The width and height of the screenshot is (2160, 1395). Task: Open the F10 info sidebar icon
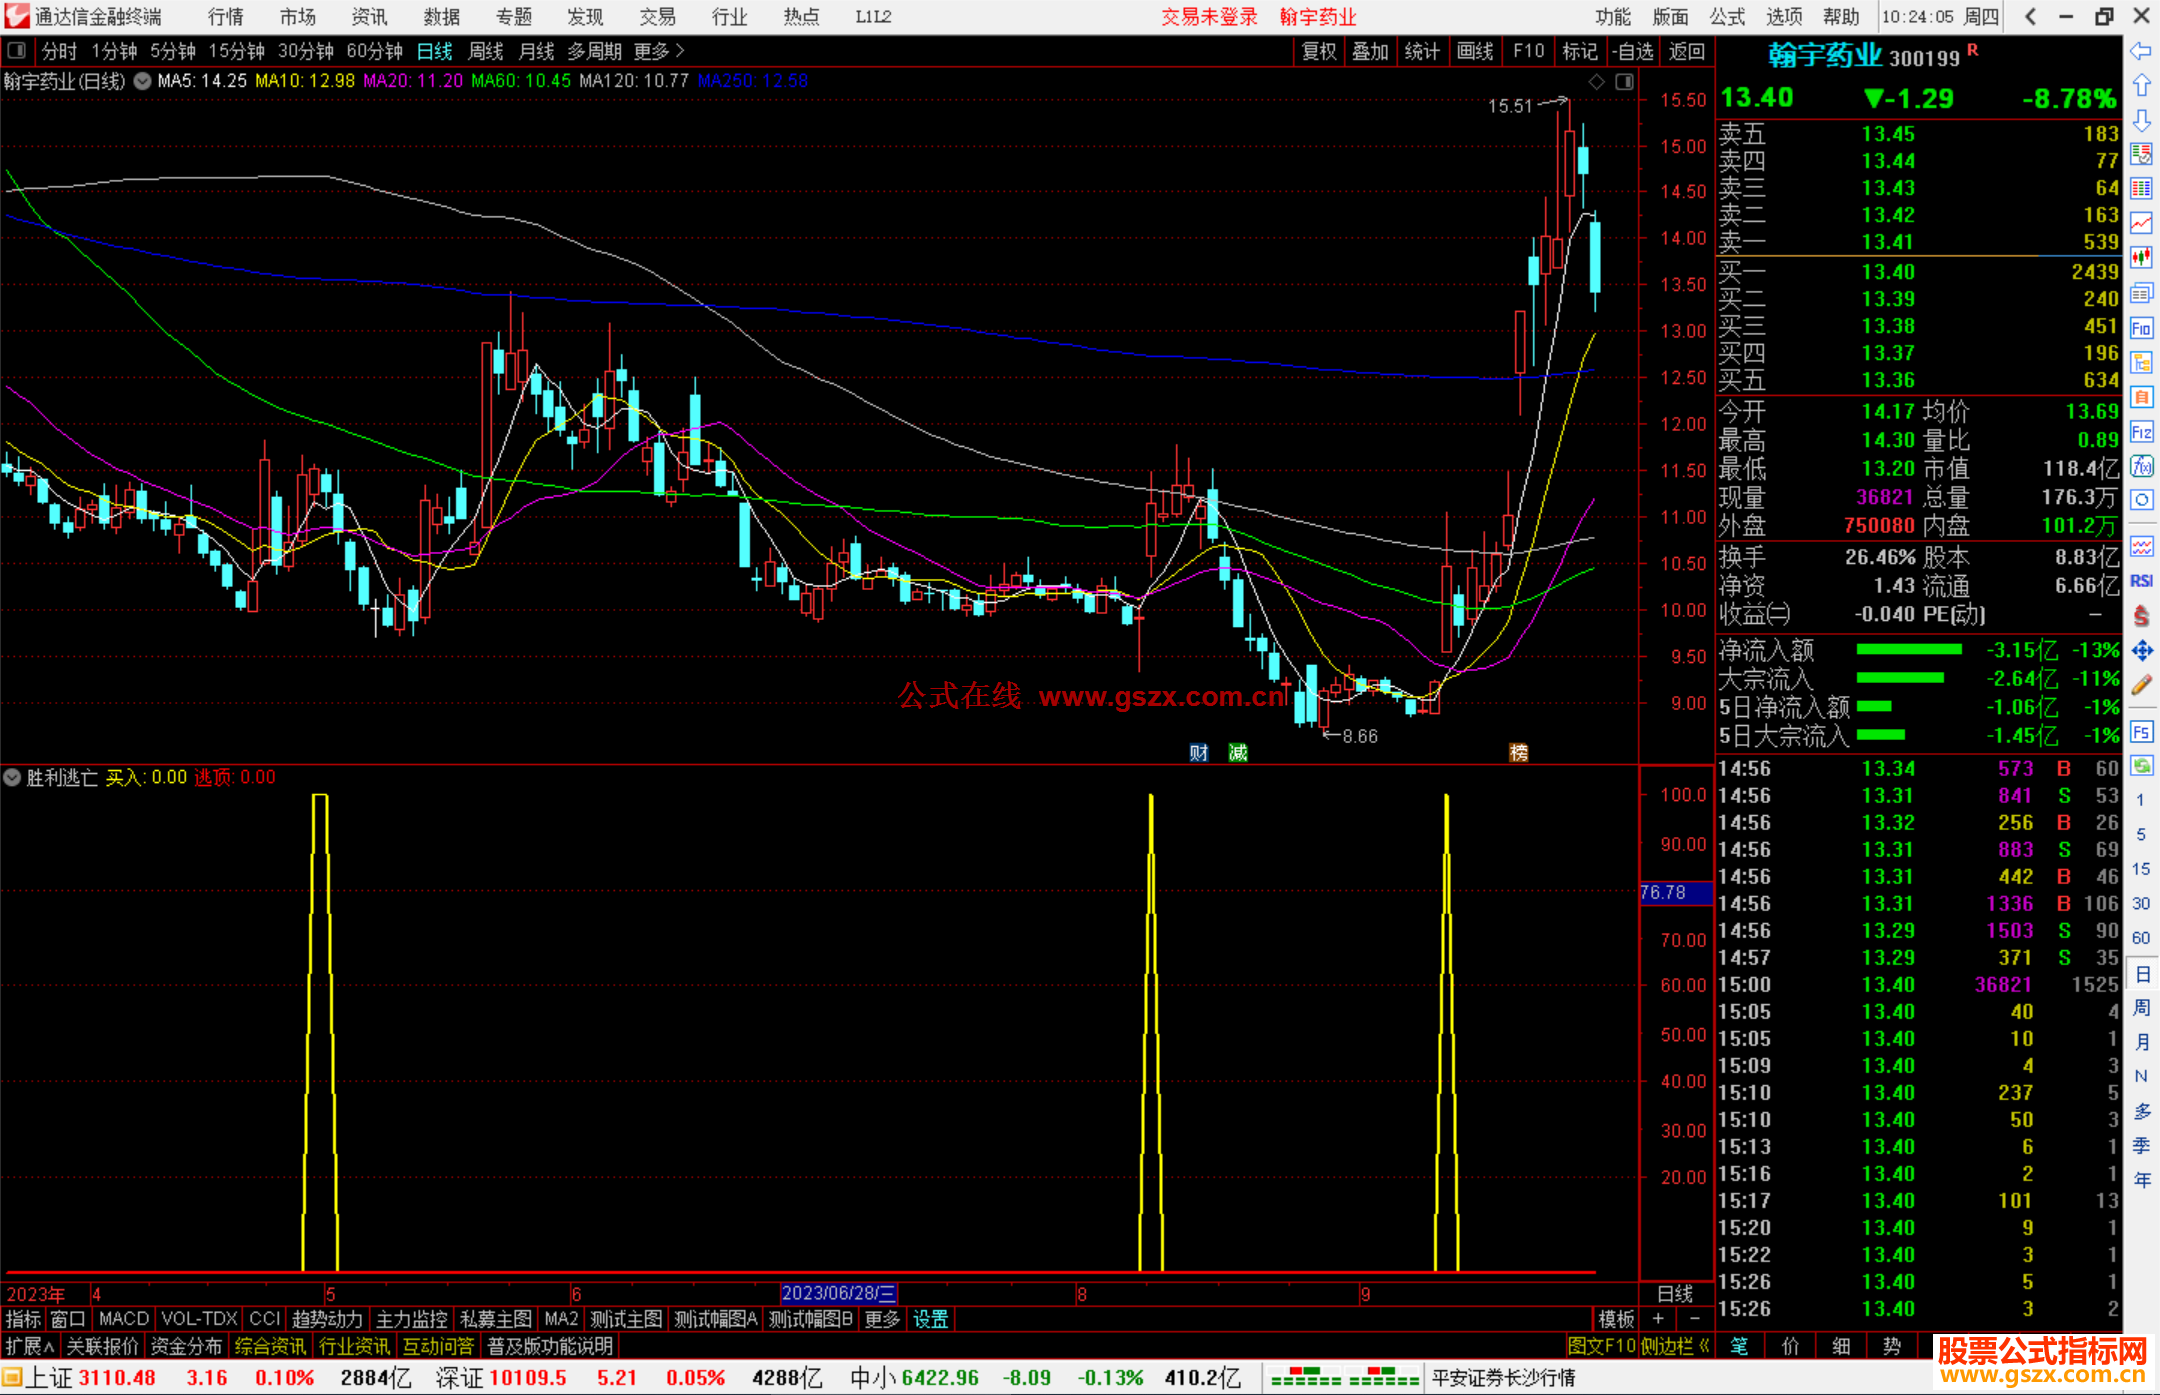click(x=2141, y=328)
